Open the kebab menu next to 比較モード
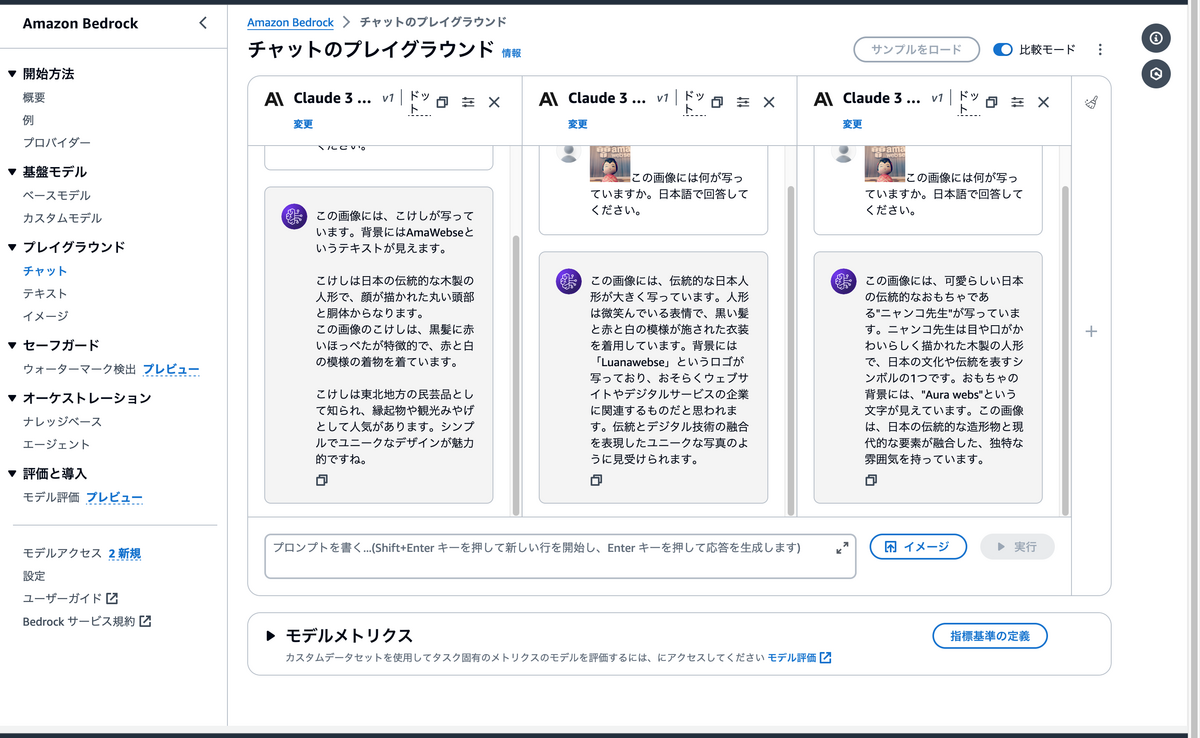The image size is (1200, 738). pyautogui.click(x=1100, y=49)
